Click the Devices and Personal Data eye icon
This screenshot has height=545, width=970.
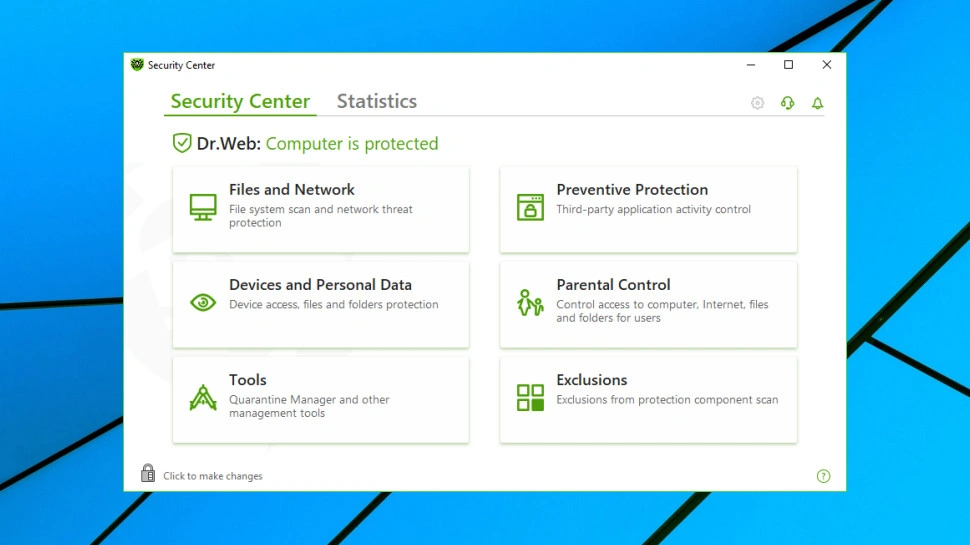click(203, 302)
